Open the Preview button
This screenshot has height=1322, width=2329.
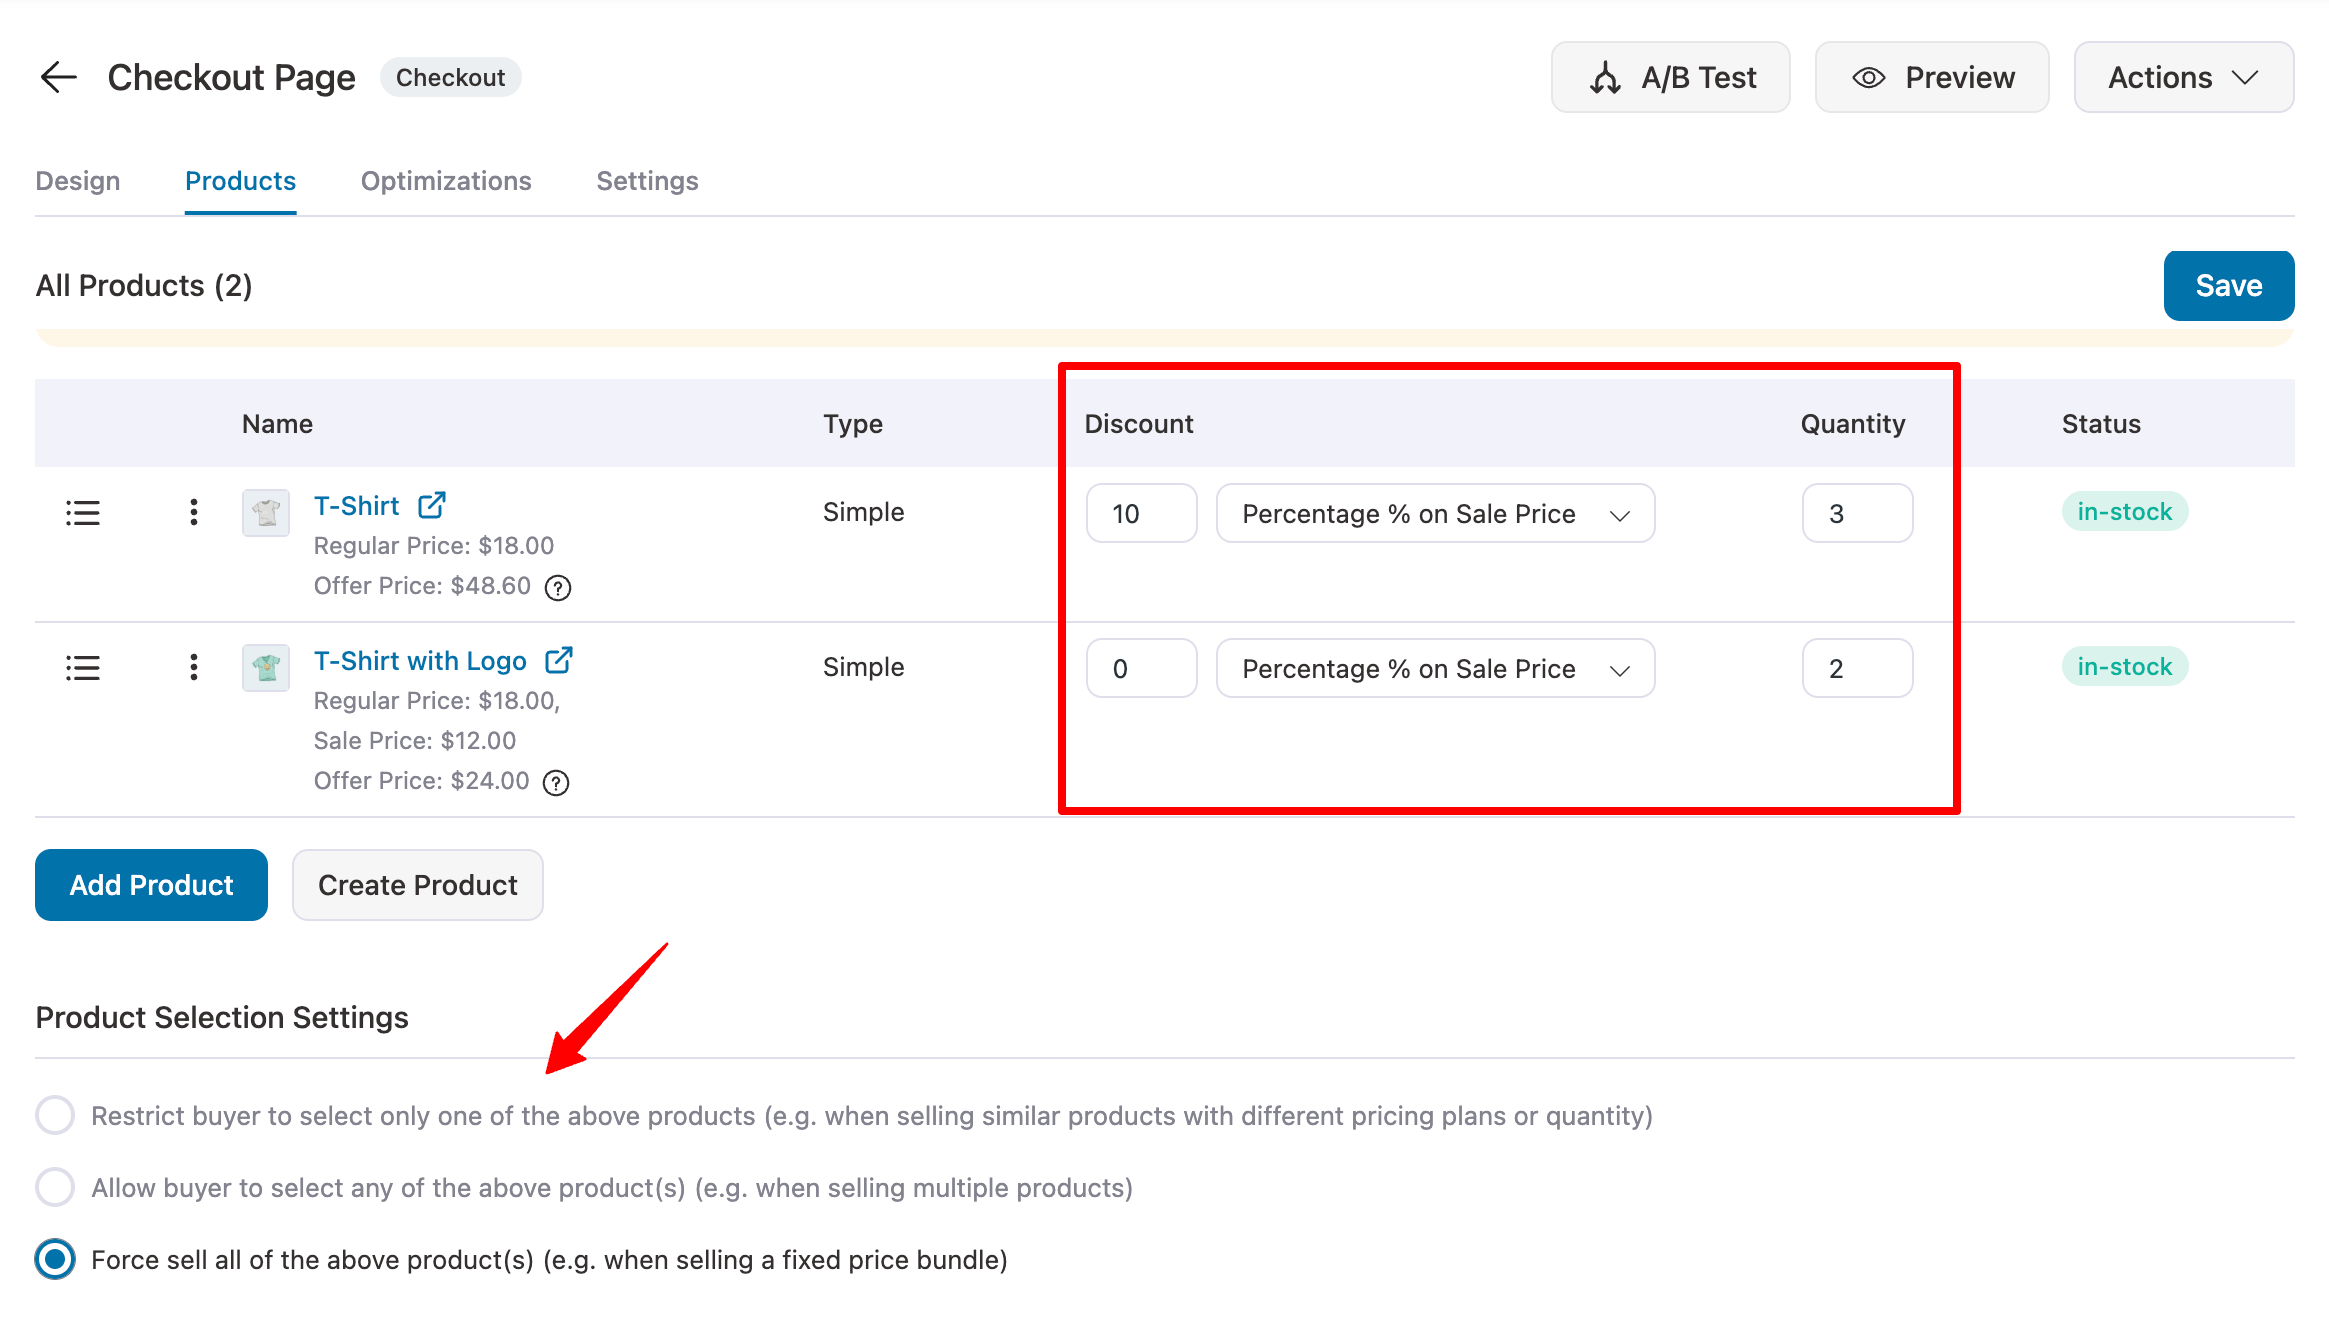point(1931,77)
